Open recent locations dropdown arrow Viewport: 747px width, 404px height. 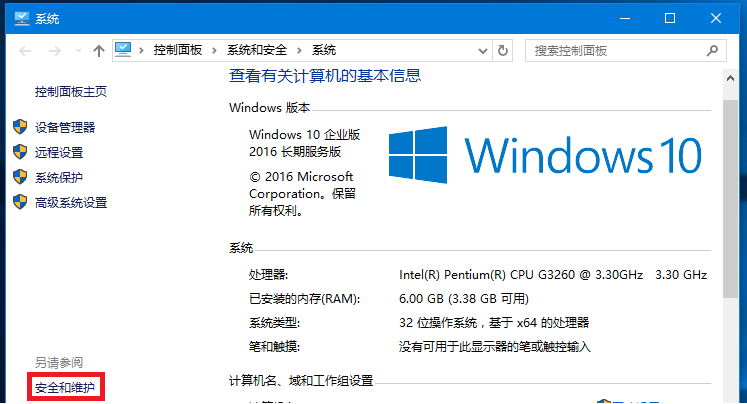pos(78,50)
